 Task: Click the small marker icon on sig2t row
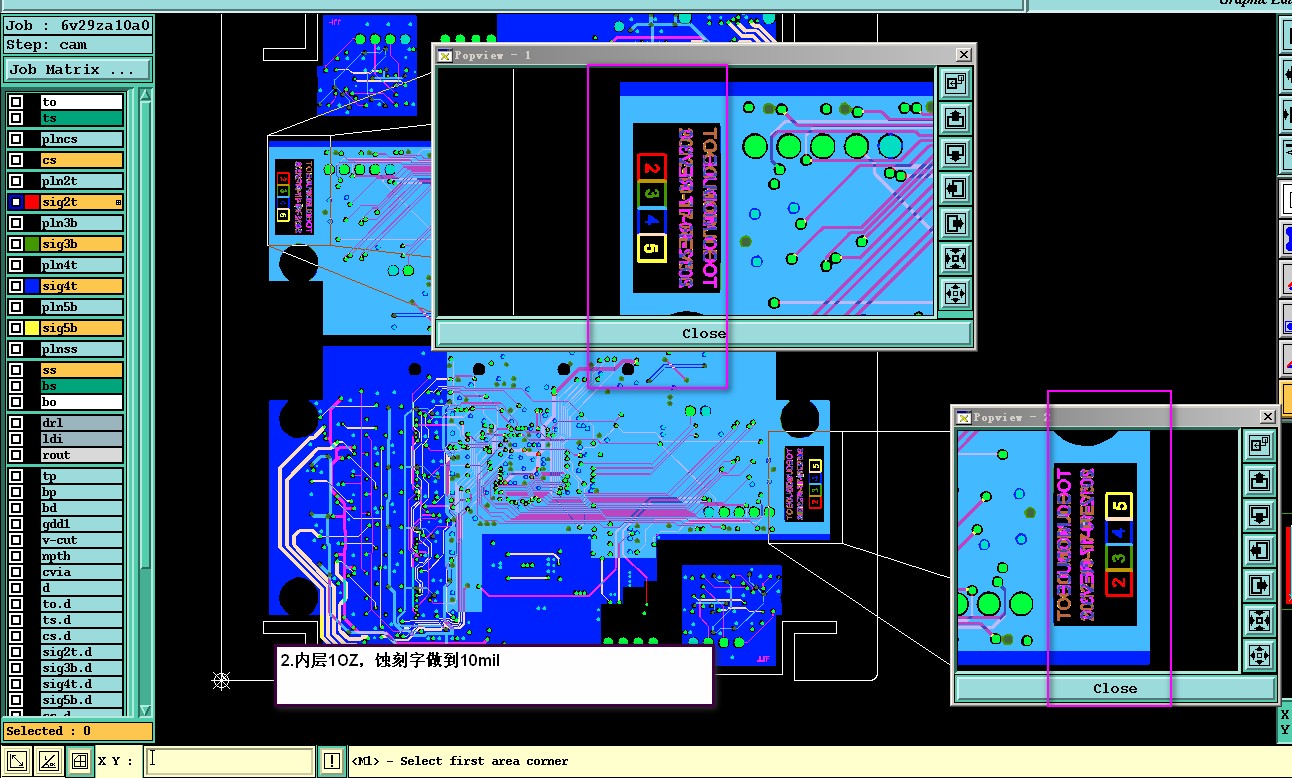click(119, 202)
